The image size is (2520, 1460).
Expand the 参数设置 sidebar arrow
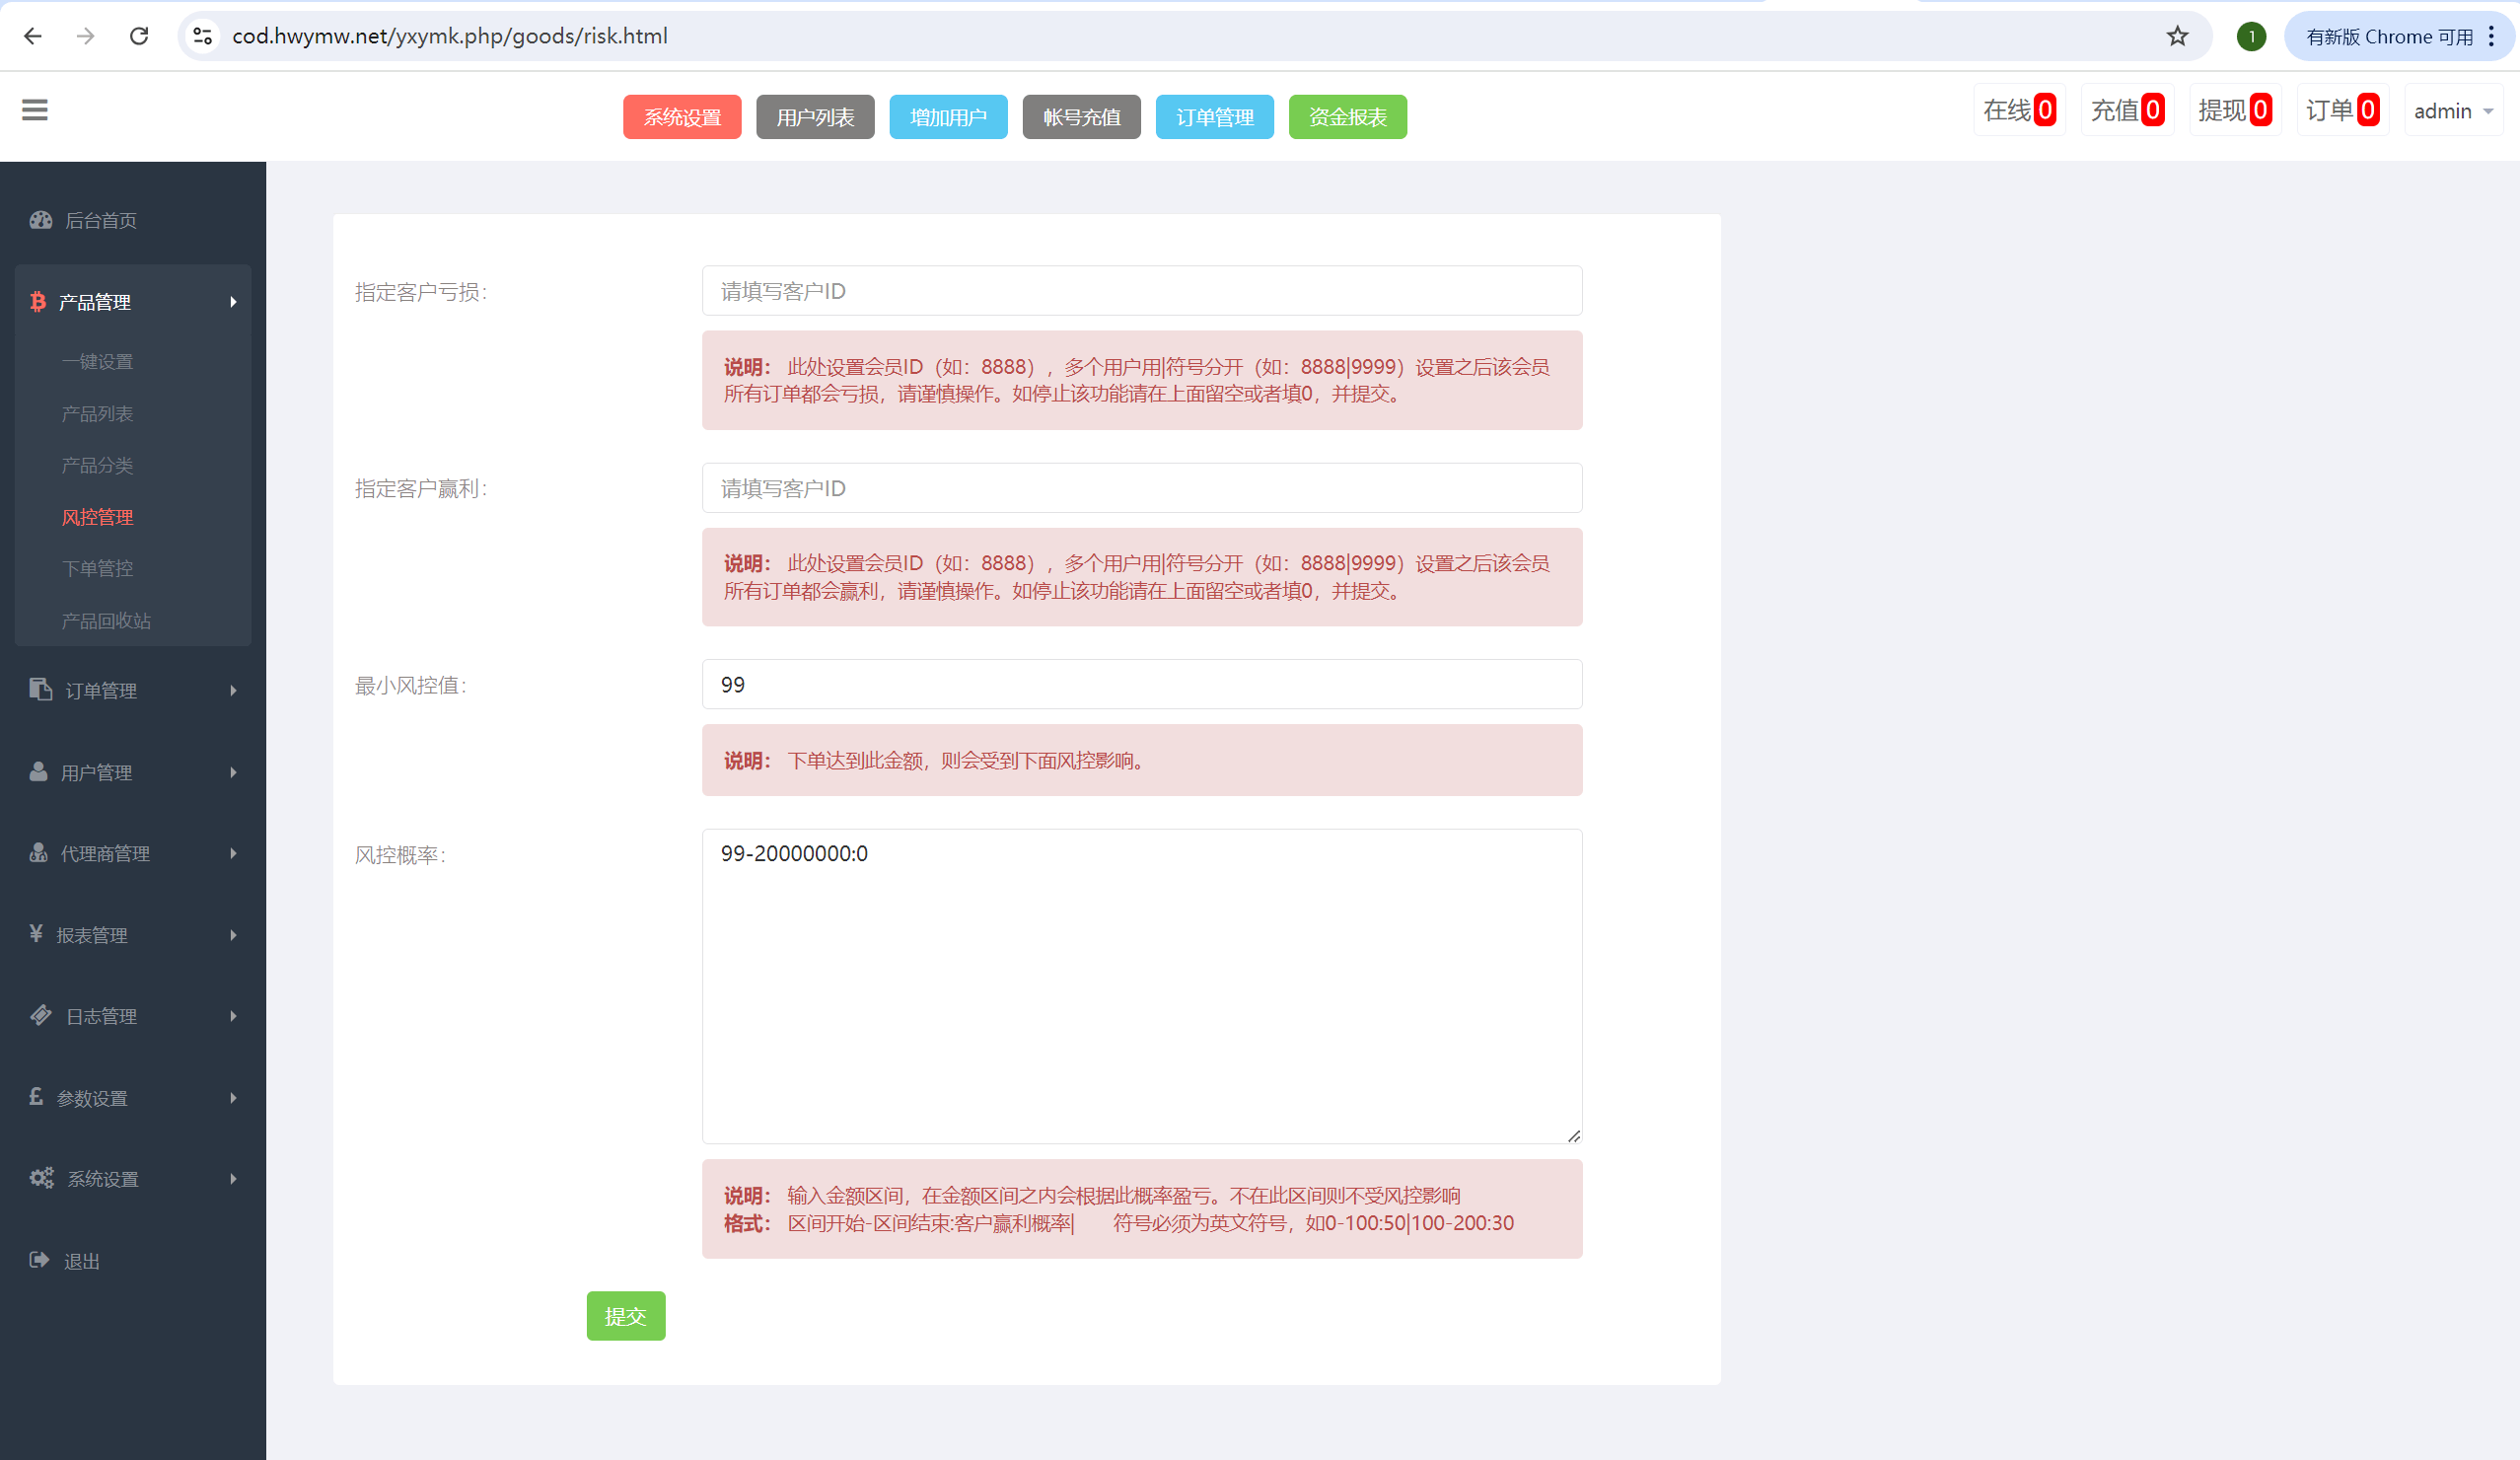pyautogui.click(x=233, y=1098)
